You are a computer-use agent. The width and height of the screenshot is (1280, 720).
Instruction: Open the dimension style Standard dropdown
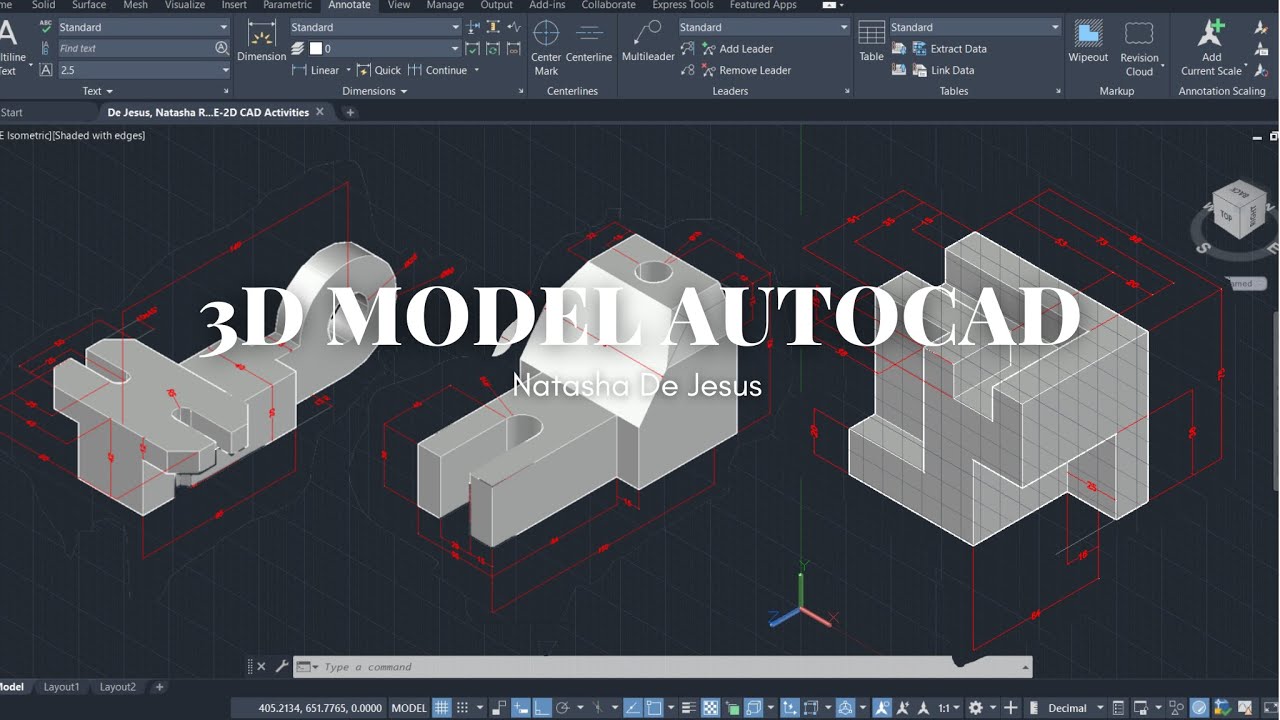(375, 27)
